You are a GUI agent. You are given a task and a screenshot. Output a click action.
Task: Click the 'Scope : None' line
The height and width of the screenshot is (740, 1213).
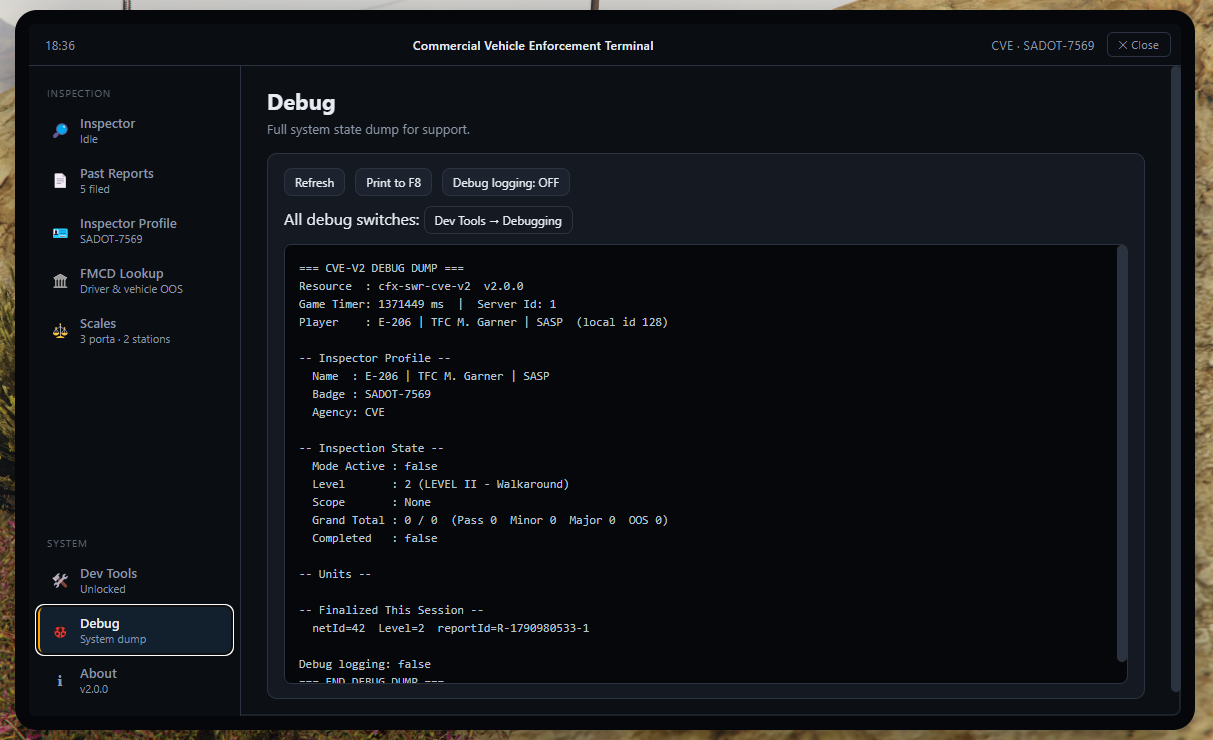[x=371, y=502]
